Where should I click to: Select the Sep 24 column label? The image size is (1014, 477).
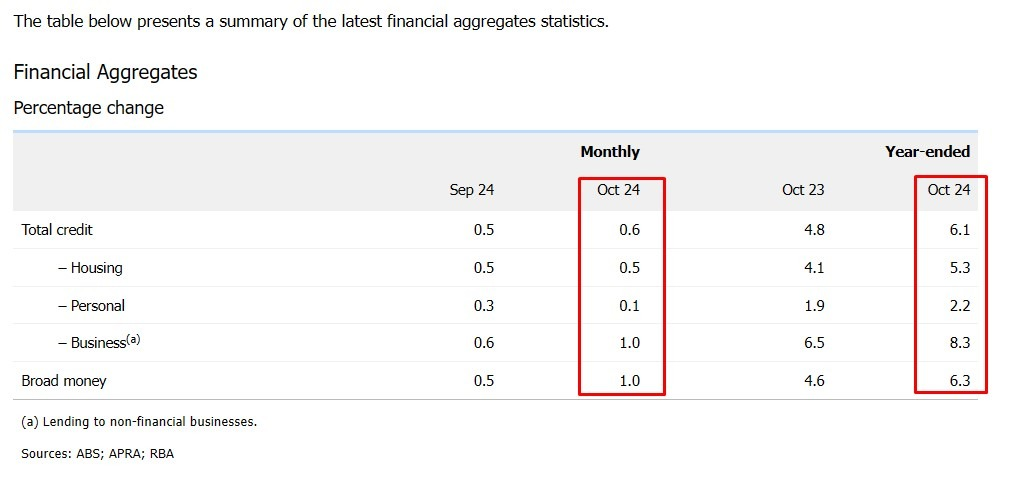471,190
